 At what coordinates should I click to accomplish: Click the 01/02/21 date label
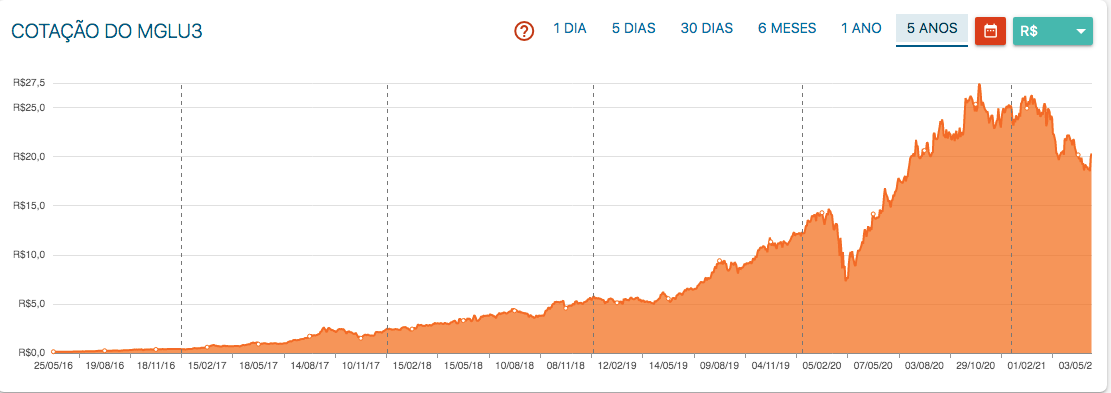point(1027,367)
